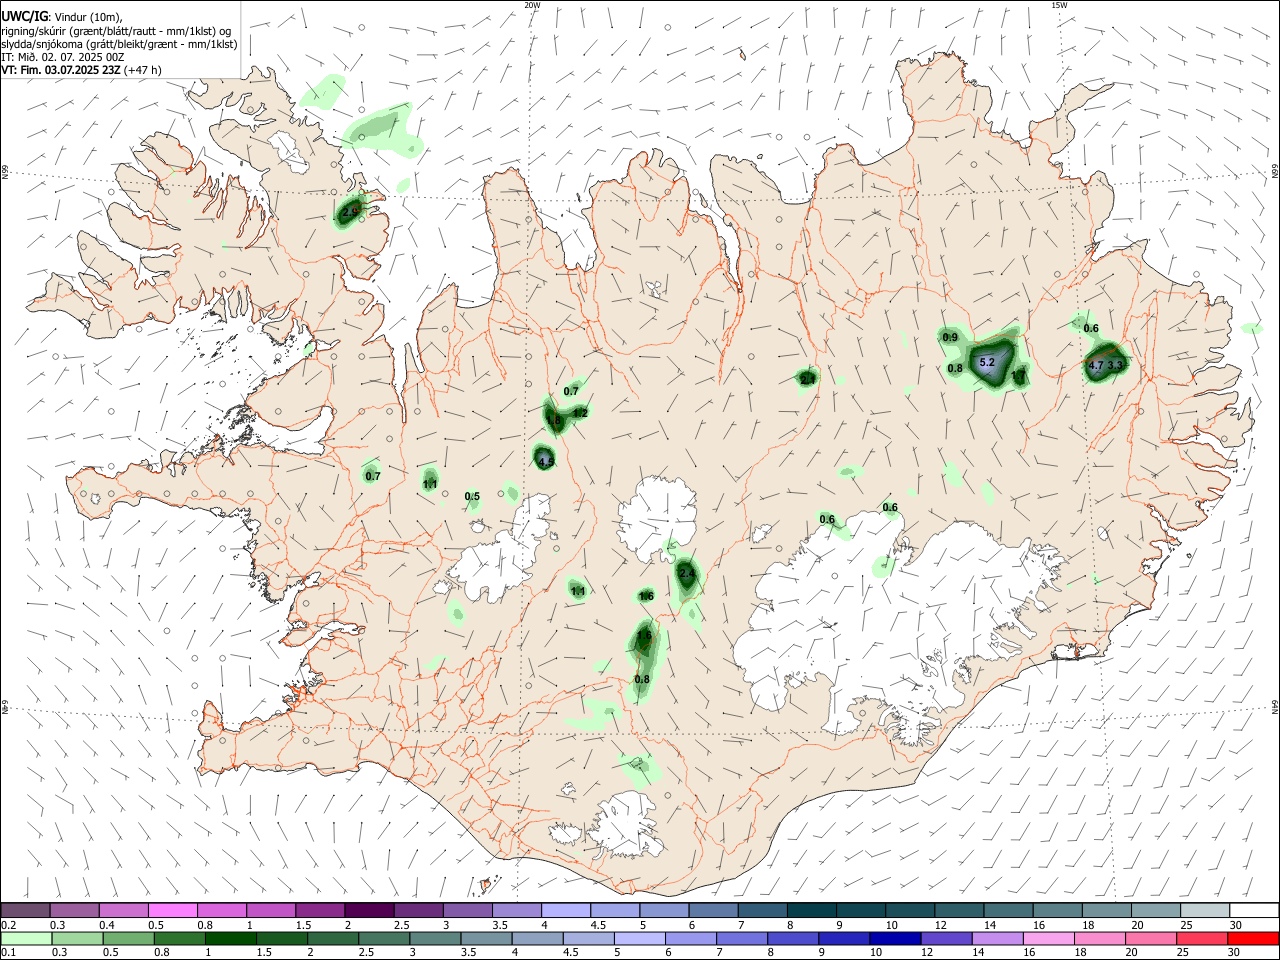Click the lavender 4 swatch in upper legend
Screen dimensions: 1280x960
click(565, 910)
